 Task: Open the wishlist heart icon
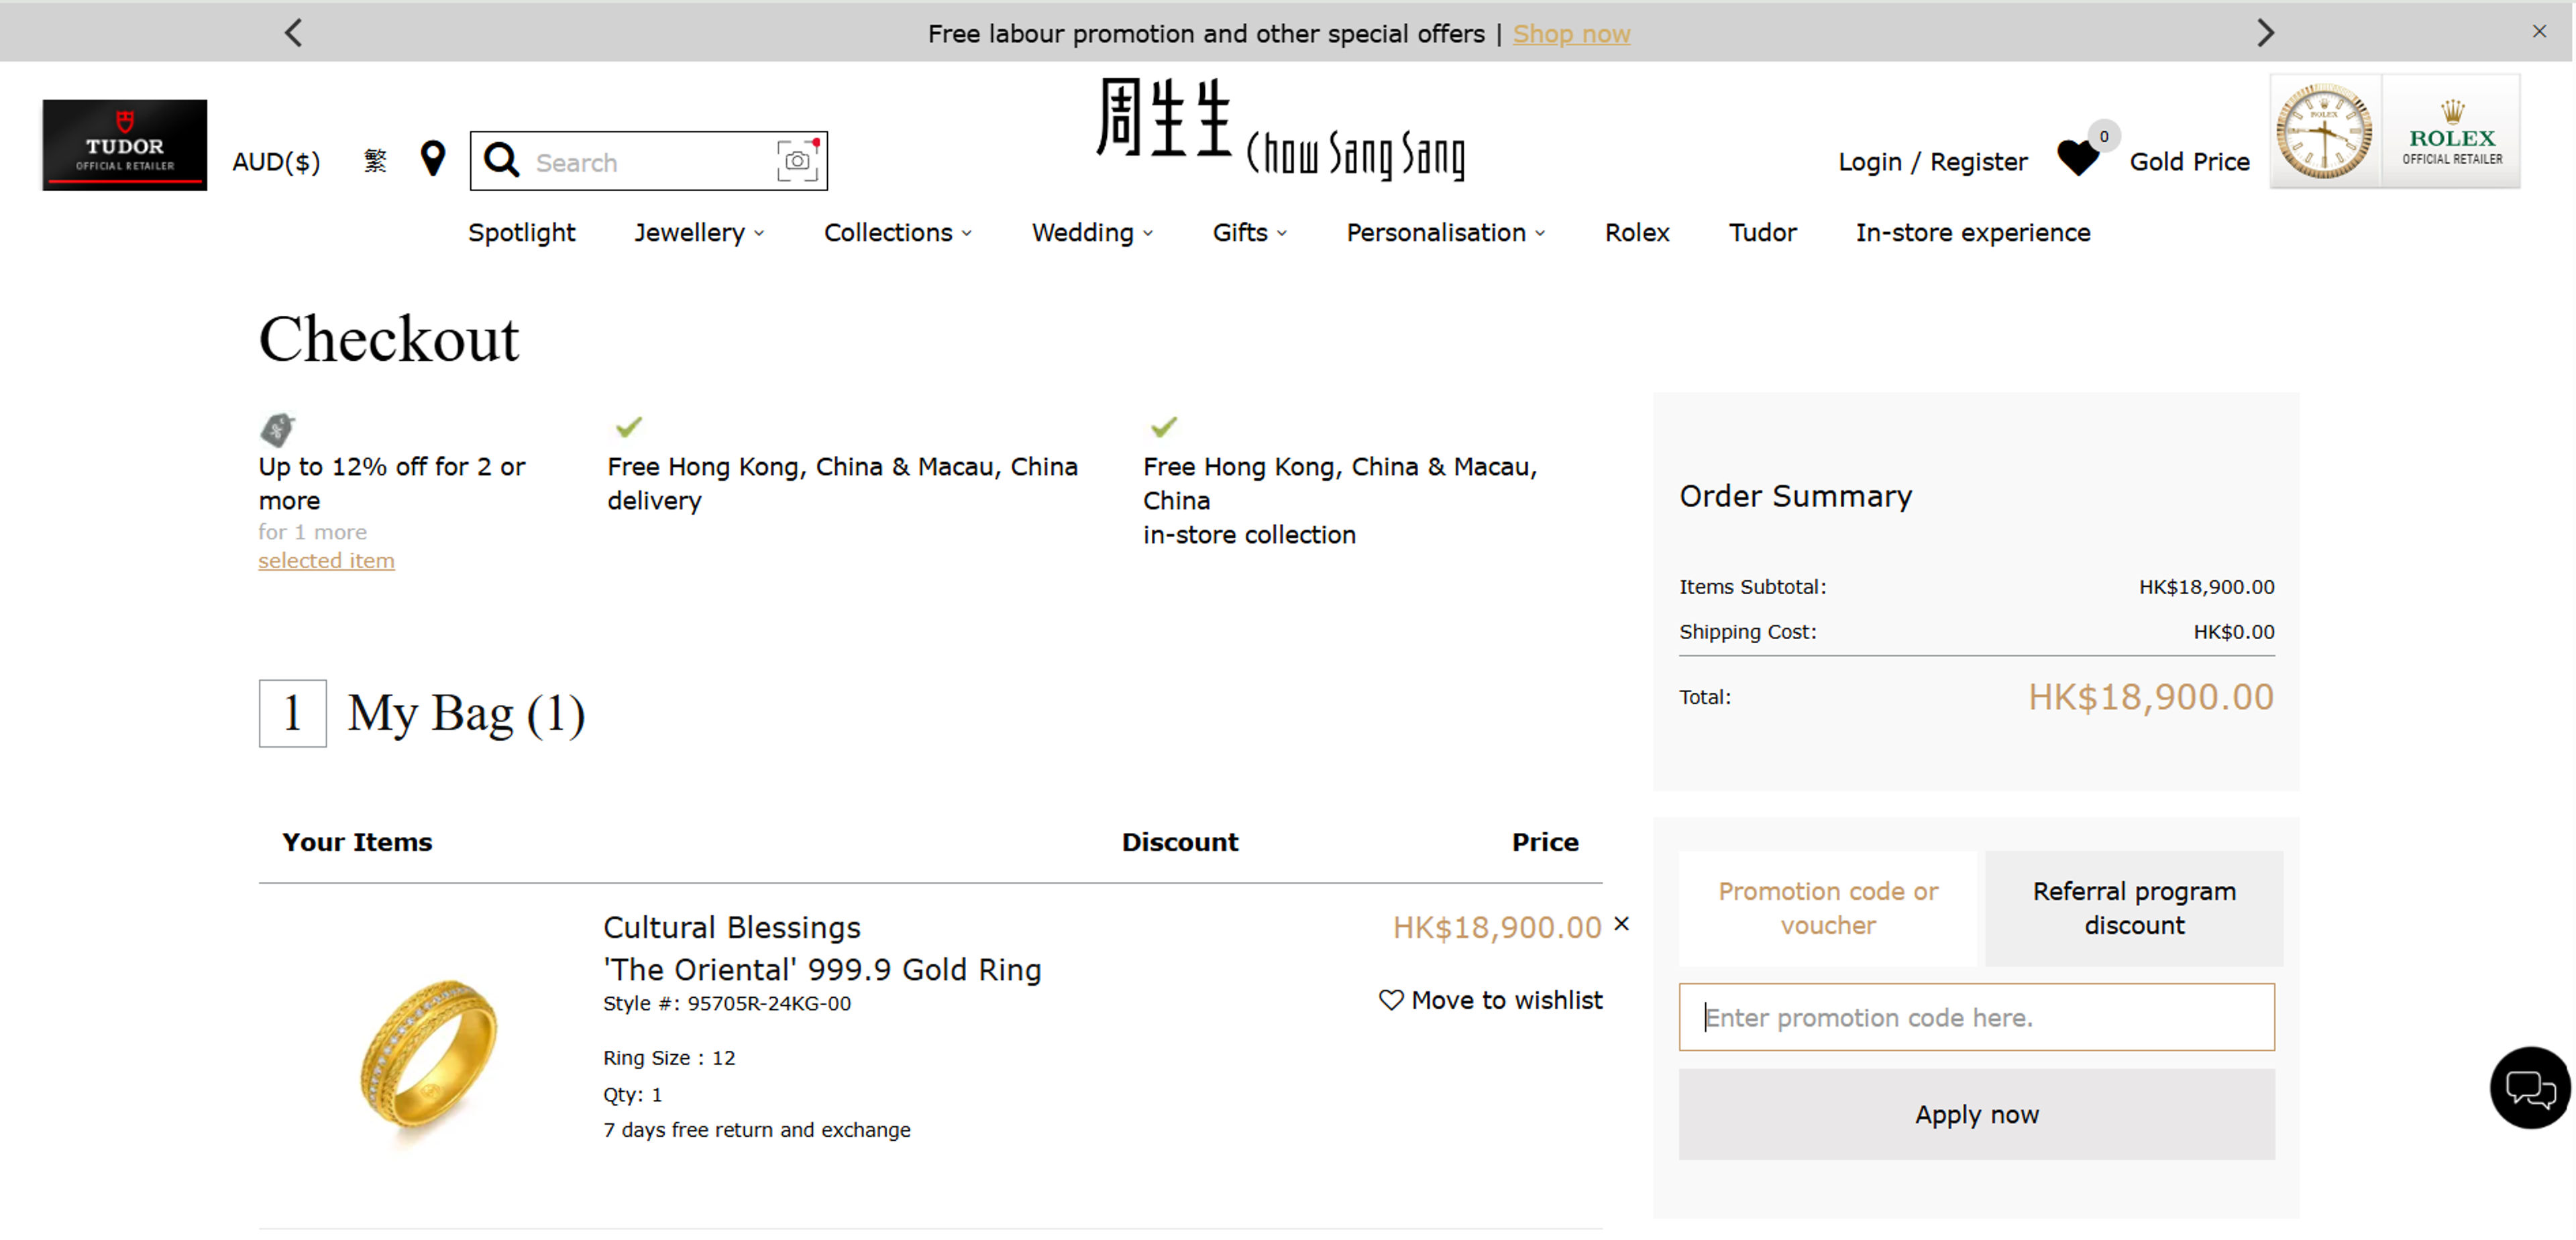point(2078,158)
